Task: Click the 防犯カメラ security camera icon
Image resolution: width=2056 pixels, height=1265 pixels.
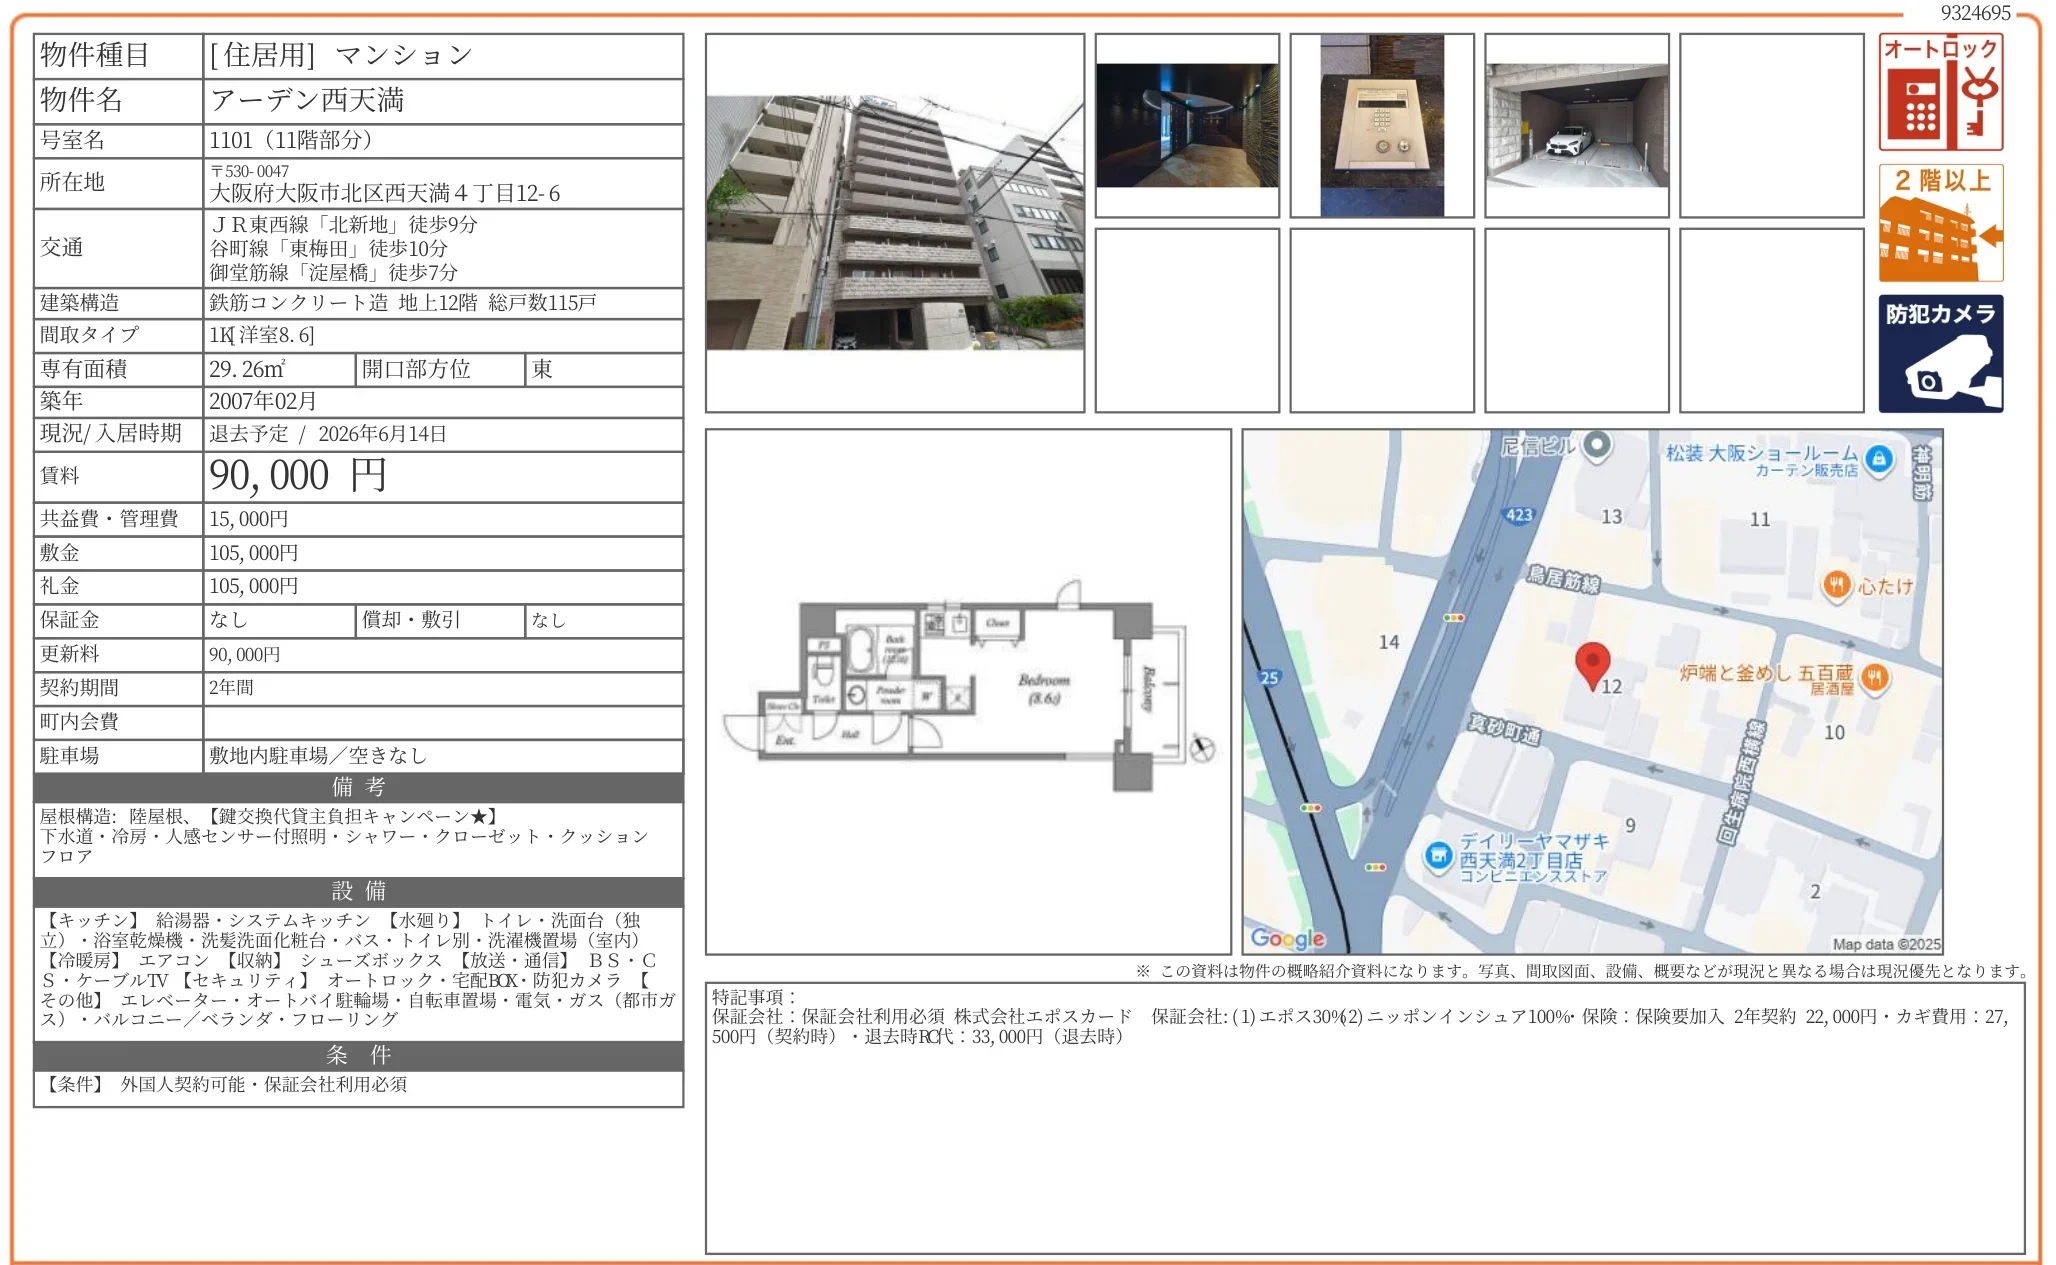Action: point(1939,353)
